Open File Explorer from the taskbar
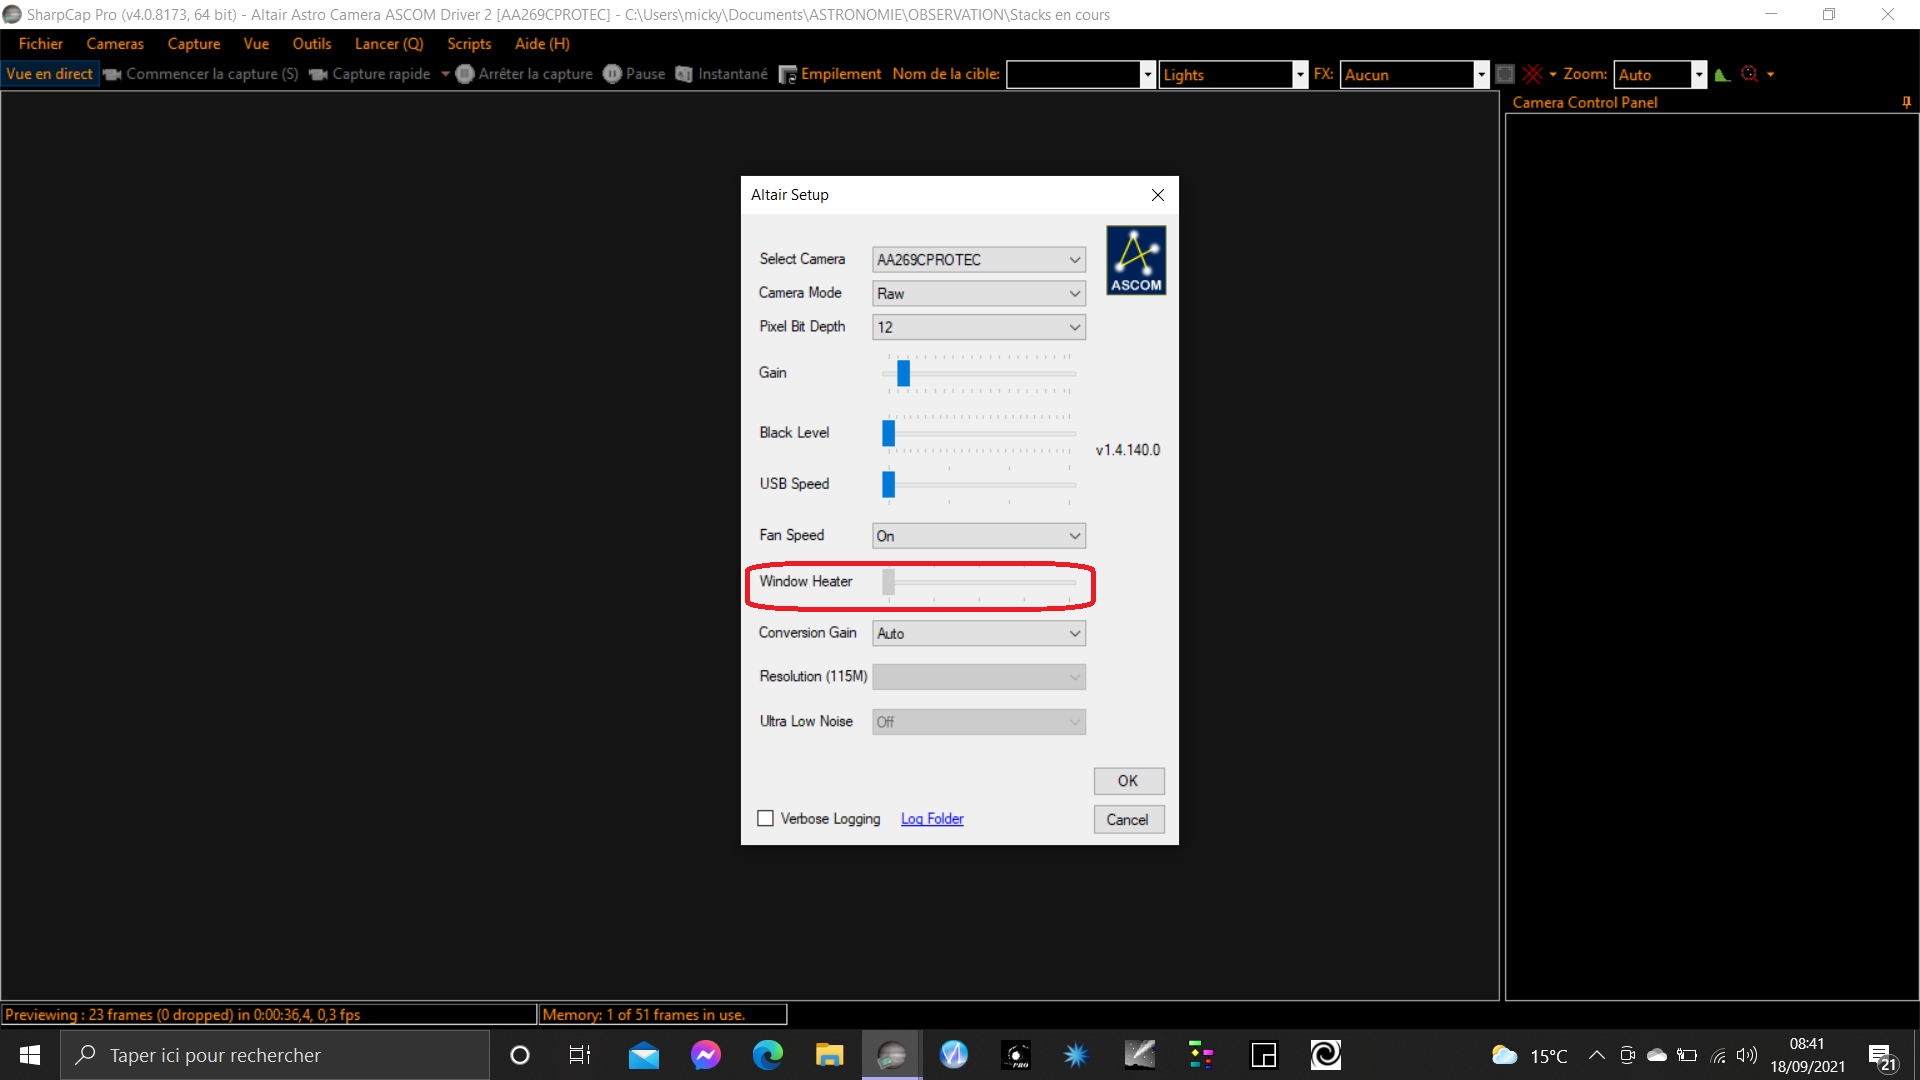Viewport: 1920px width, 1080px height. click(x=830, y=1055)
